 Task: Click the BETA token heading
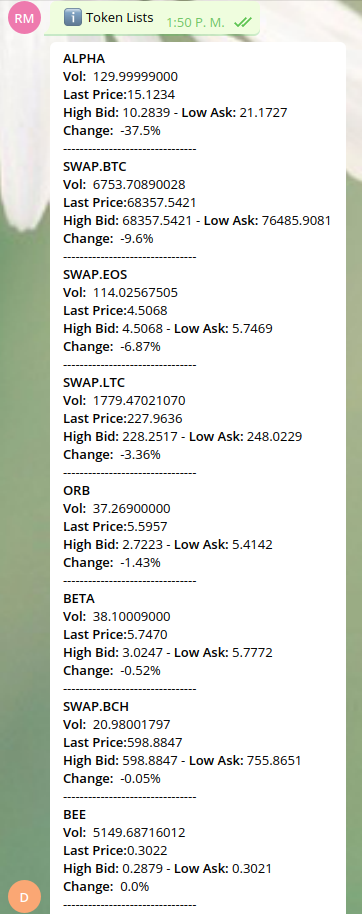pos(79,598)
